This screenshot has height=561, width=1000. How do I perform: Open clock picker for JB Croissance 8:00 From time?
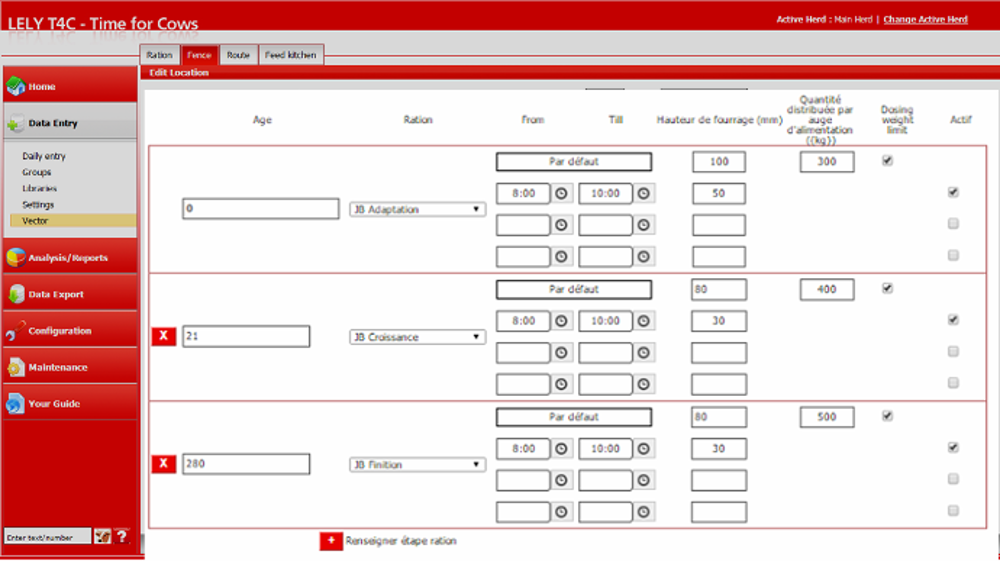561,321
